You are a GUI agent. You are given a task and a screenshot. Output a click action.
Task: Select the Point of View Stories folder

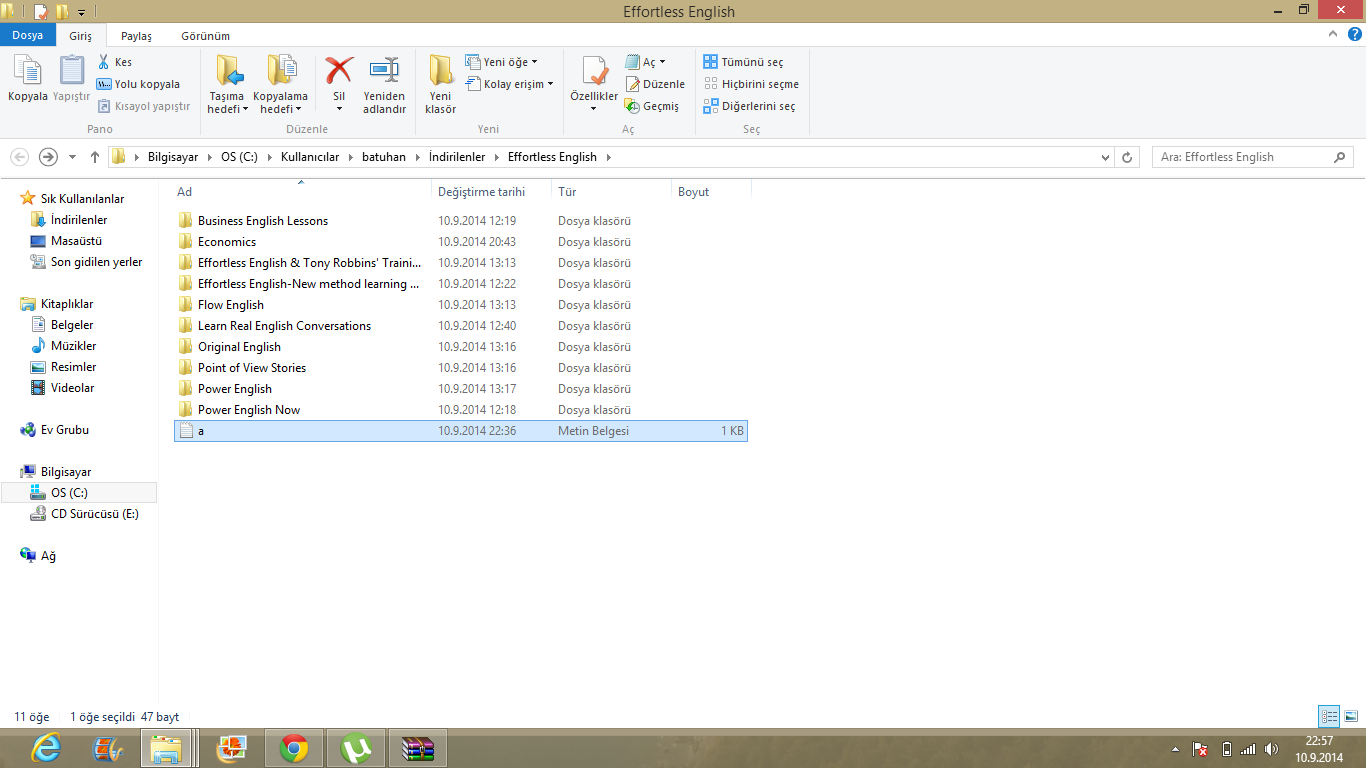pyautogui.click(x=251, y=368)
